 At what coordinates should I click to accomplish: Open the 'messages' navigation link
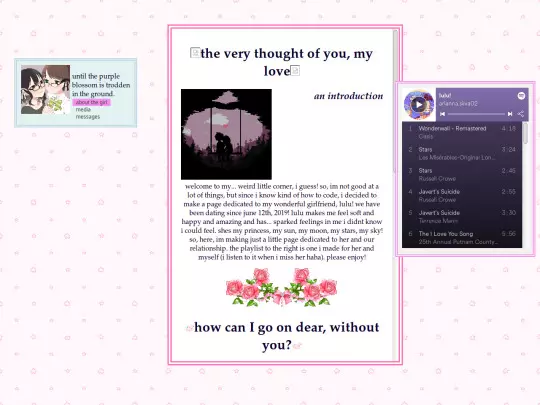(x=88, y=117)
